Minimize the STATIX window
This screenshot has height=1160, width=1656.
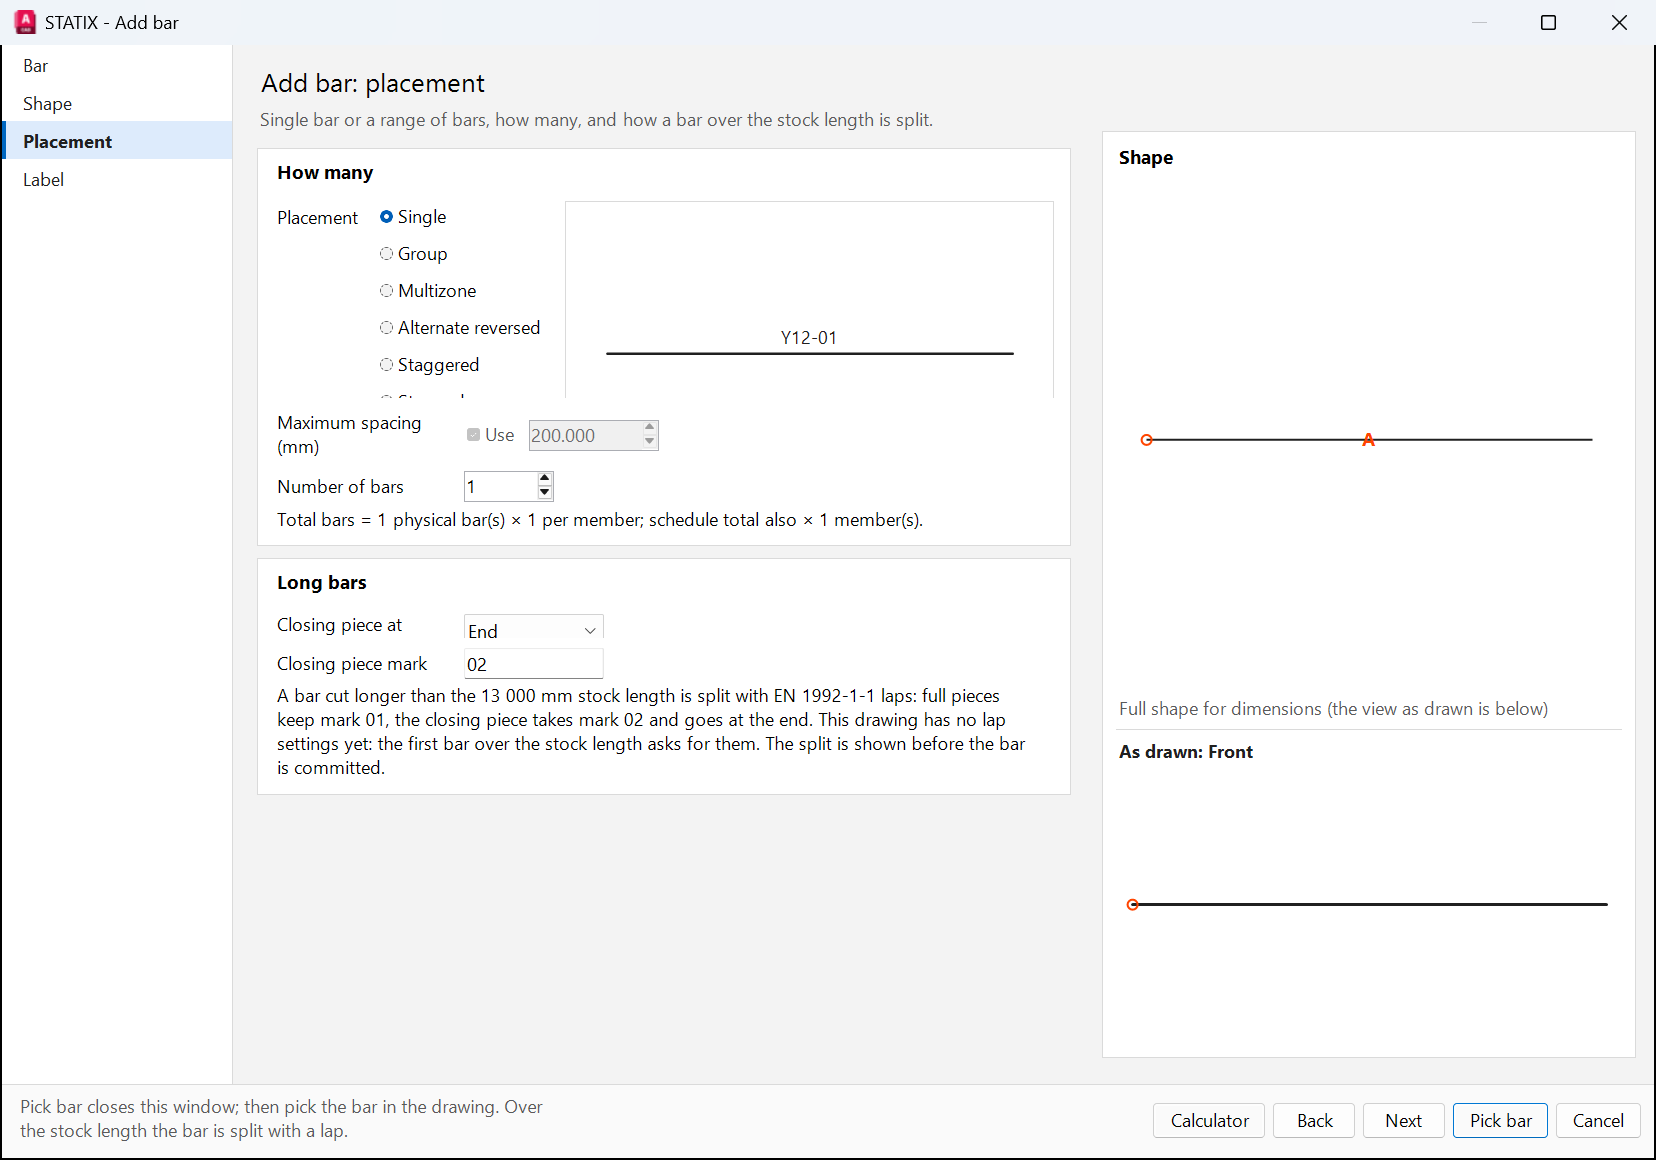click(1480, 22)
